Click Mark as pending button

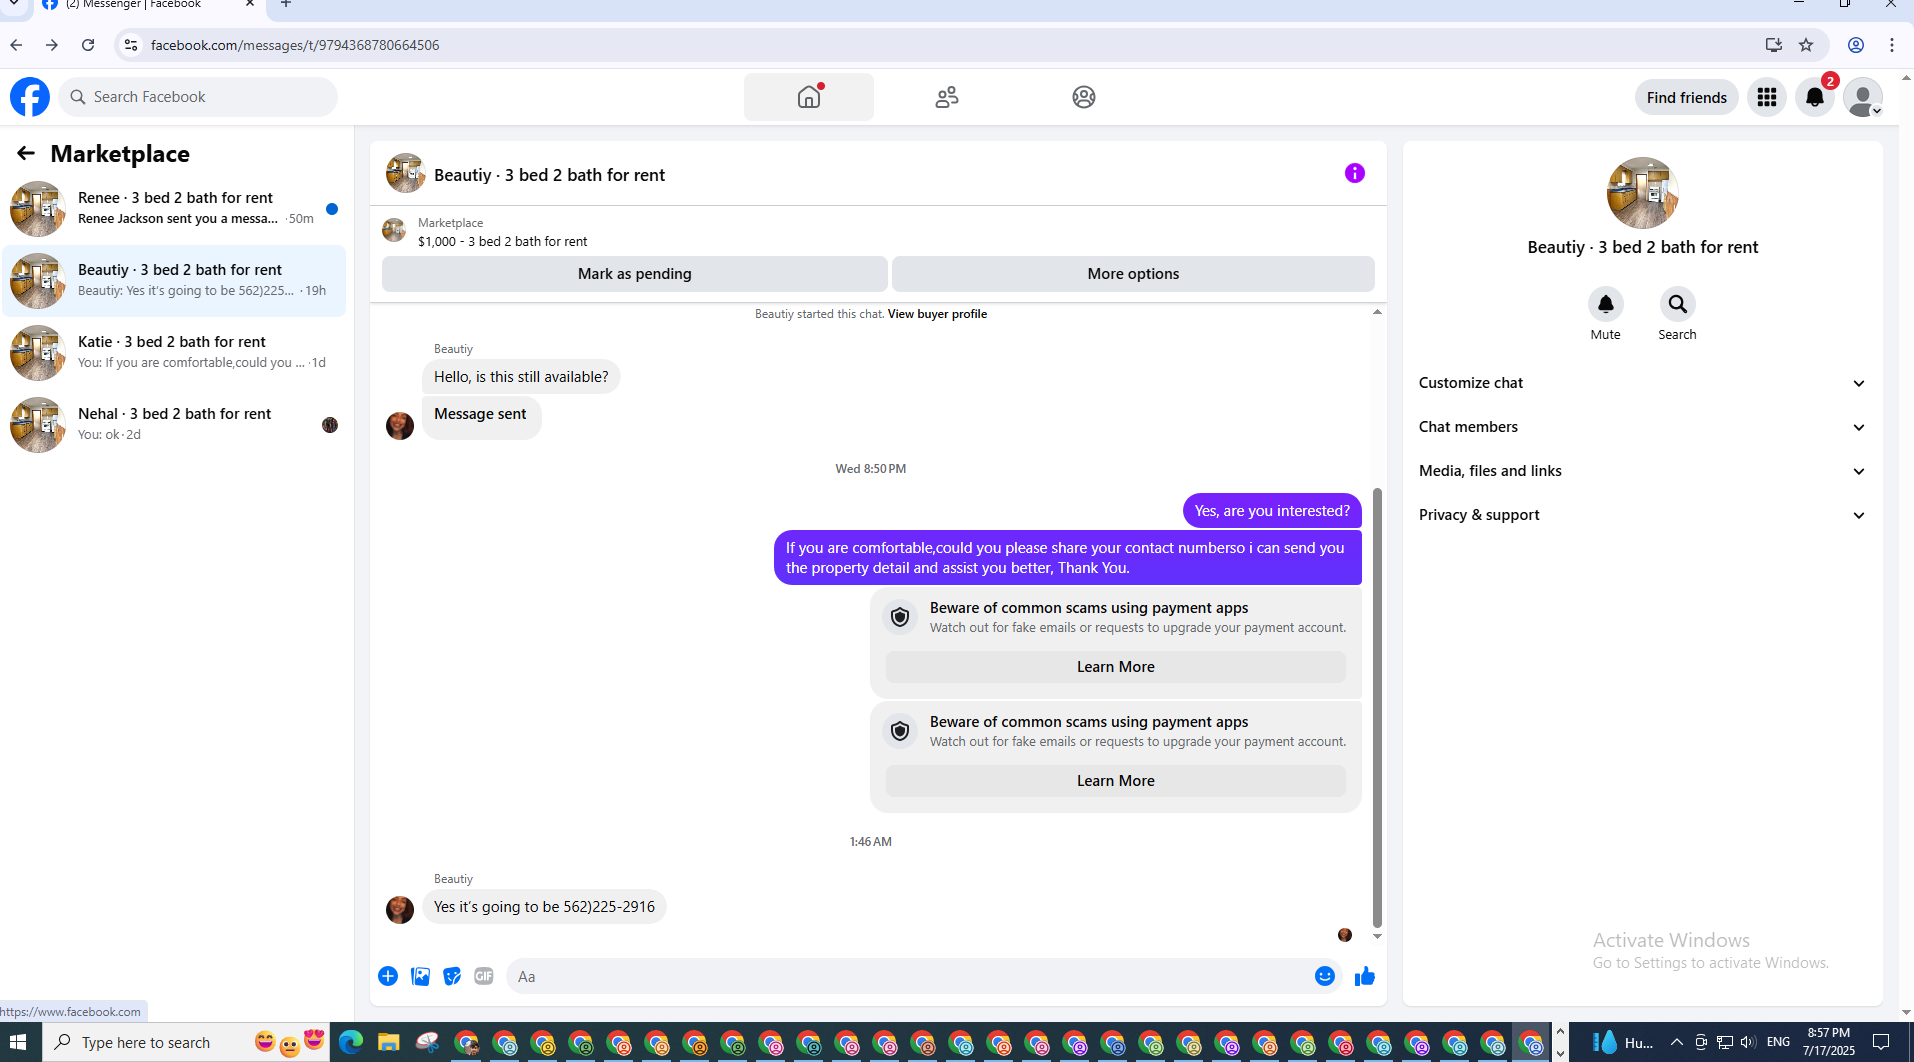(x=634, y=274)
